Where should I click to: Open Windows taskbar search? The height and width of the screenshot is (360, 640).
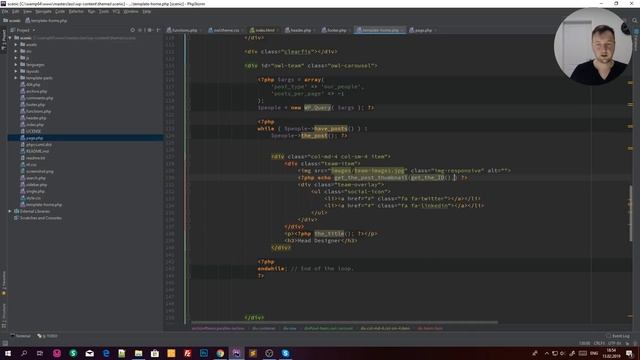click(24, 353)
